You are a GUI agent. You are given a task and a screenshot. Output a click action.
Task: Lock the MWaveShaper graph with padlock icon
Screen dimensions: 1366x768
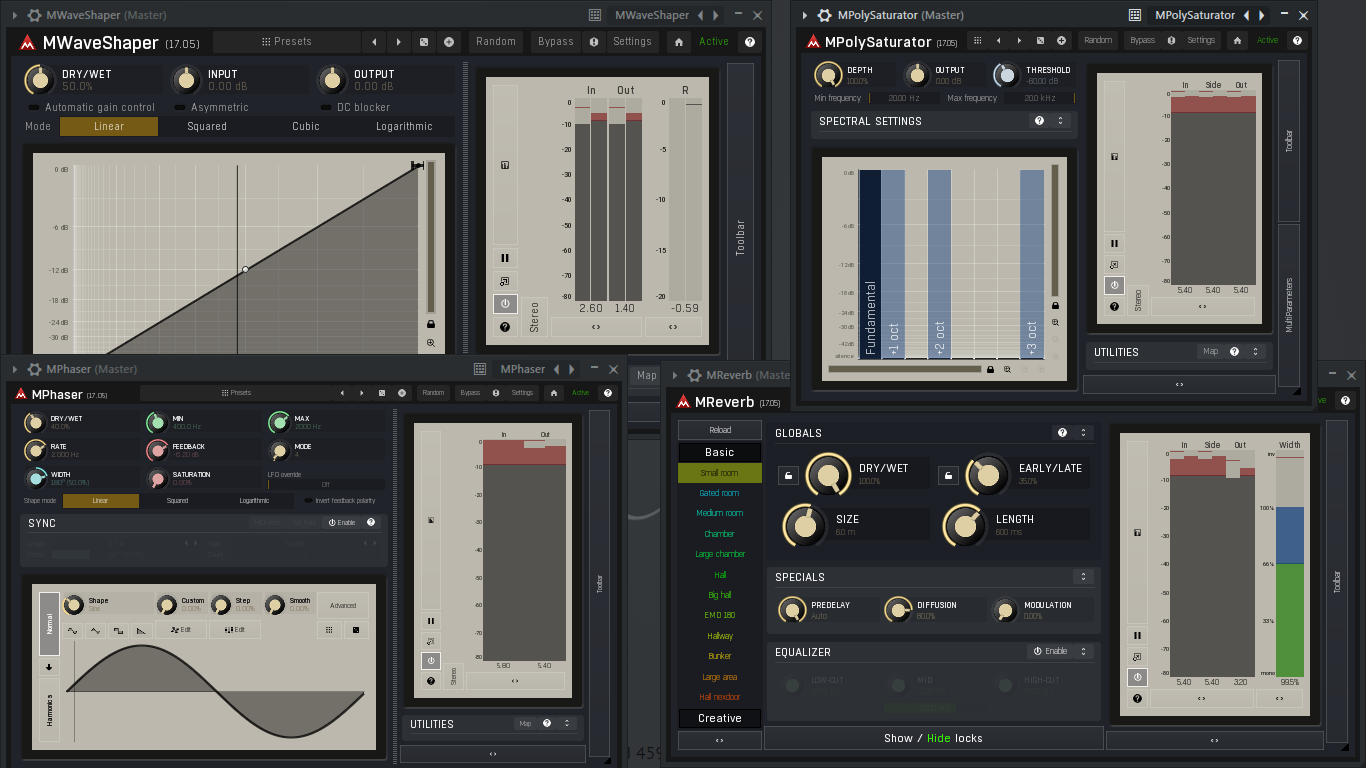click(431, 324)
